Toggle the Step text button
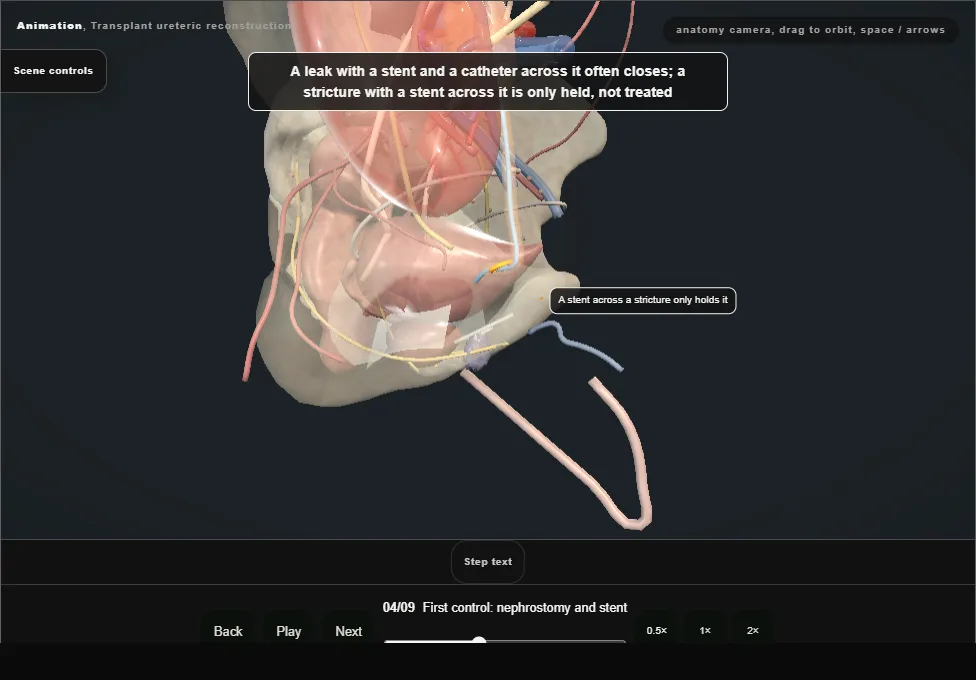 point(488,562)
